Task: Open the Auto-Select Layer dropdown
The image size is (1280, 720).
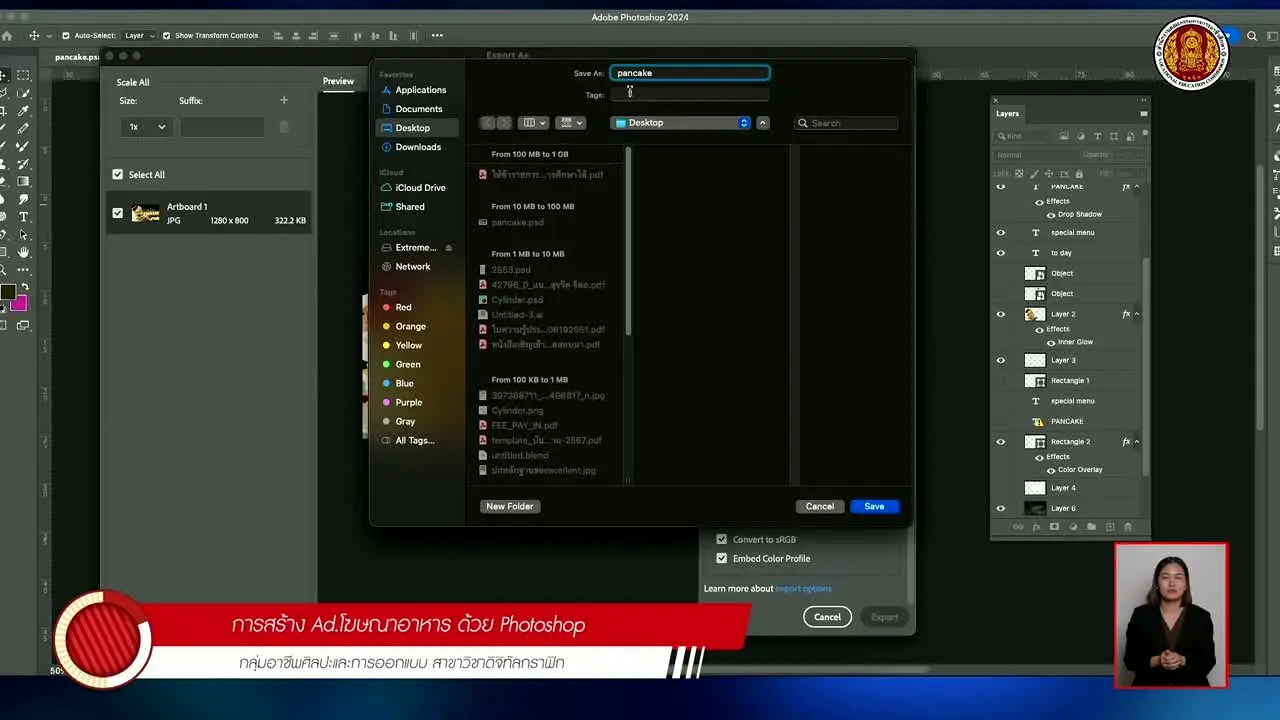Action: tap(139, 36)
